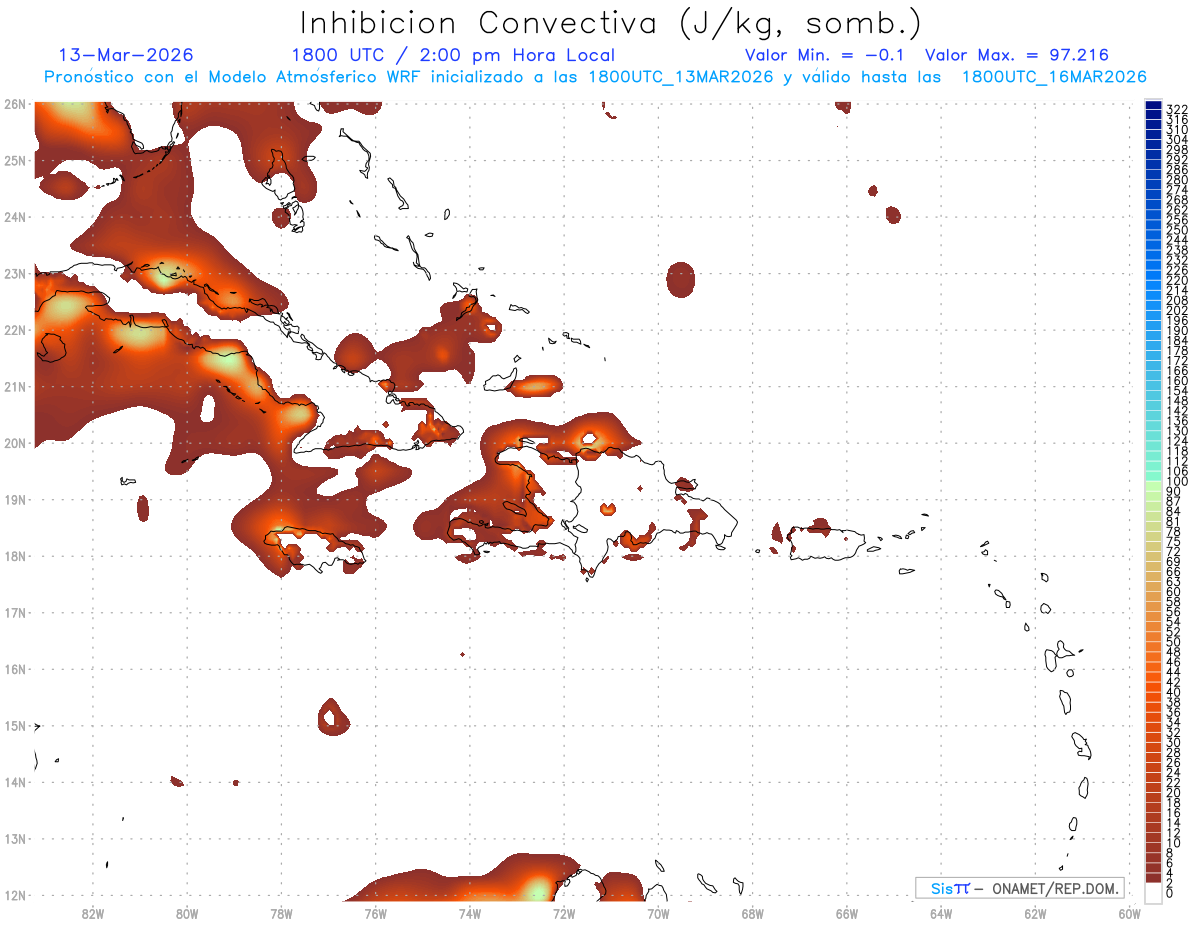The height and width of the screenshot is (927, 1200).
Task: Click the 26N latitude label
Action: pos(14,104)
